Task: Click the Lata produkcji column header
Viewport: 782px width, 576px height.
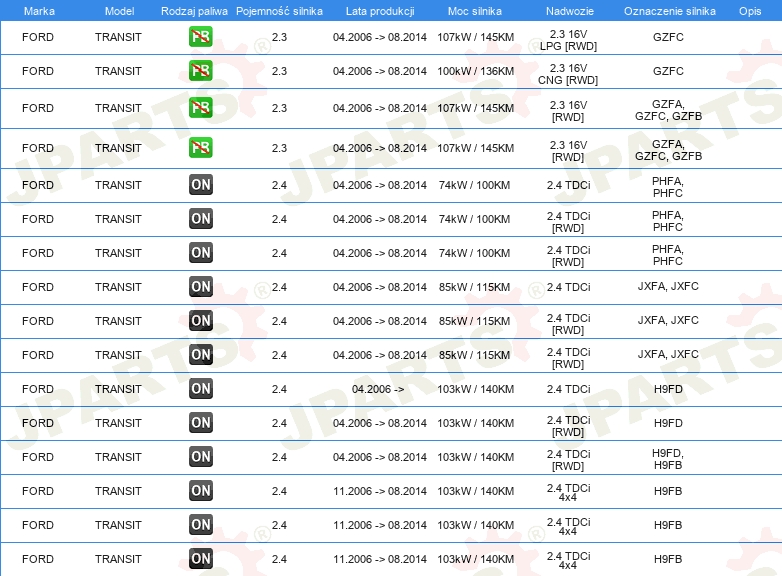Action: [380, 11]
